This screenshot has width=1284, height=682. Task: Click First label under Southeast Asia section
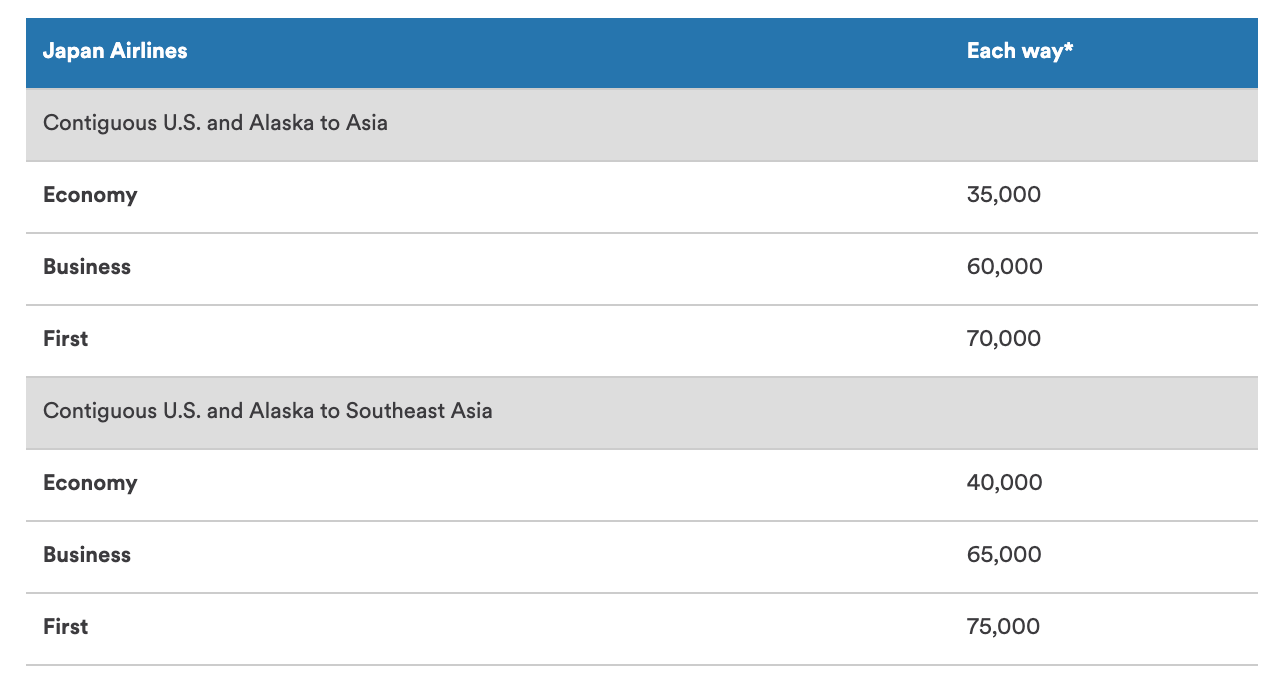pos(66,627)
